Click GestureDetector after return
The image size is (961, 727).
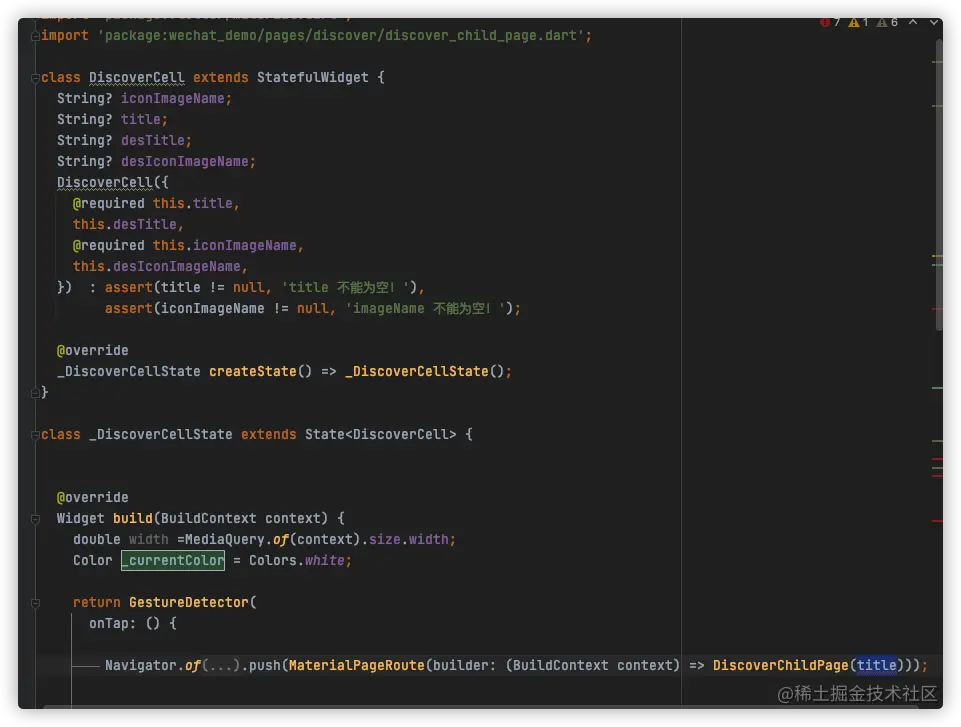click(x=189, y=603)
